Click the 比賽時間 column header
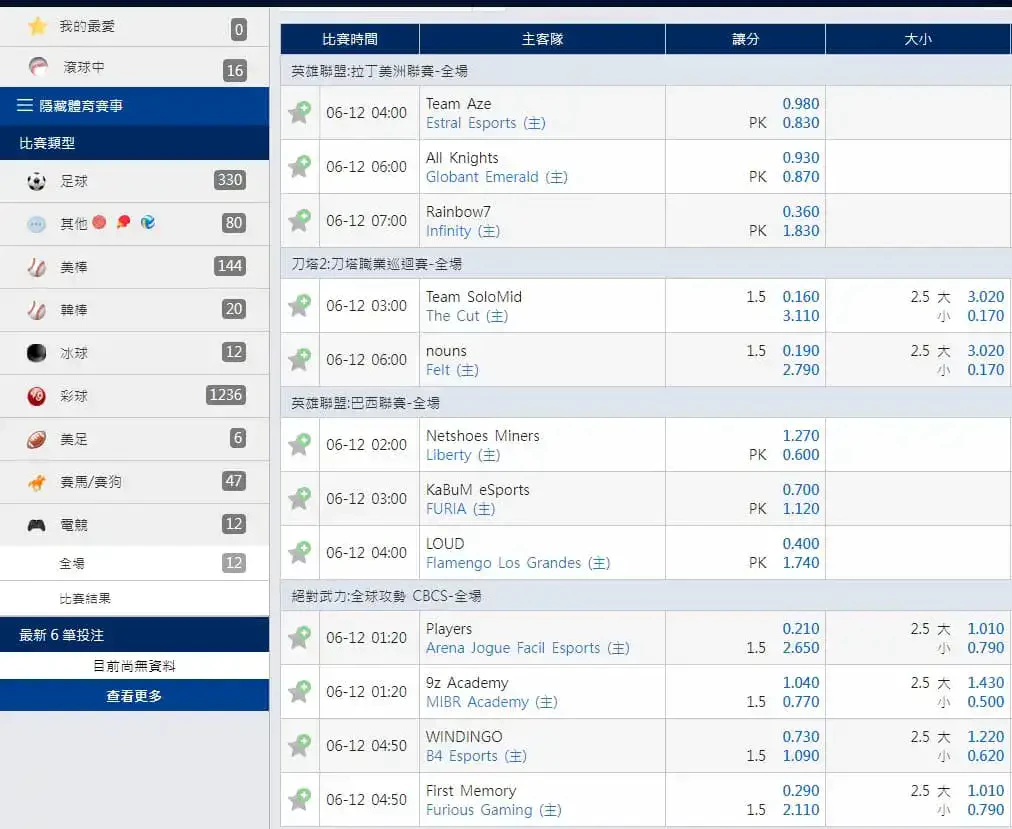 point(350,39)
